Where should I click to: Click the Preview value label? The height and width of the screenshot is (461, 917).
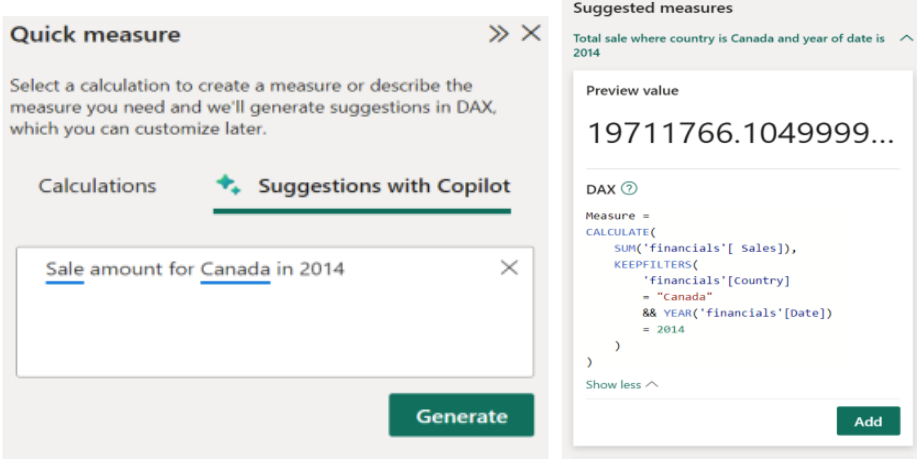click(632, 91)
